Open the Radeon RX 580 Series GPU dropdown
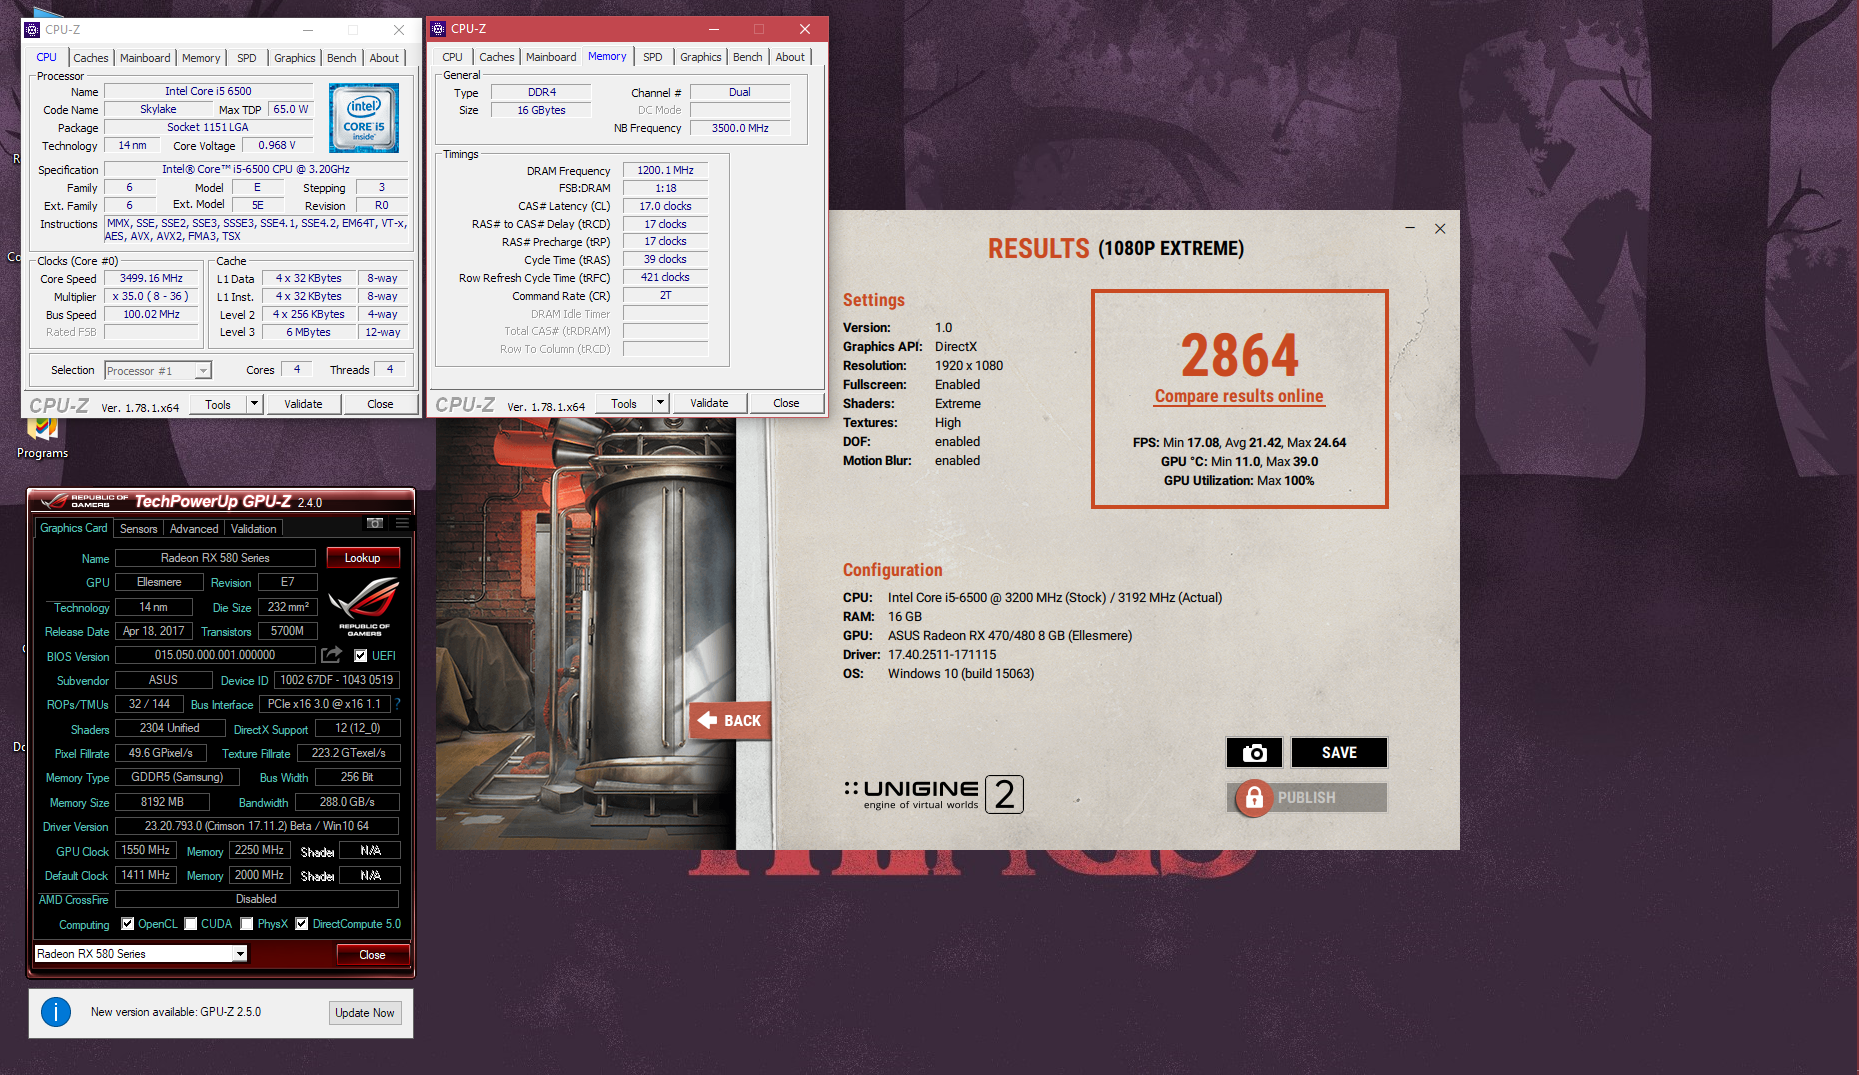This screenshot has height=1075, width=1859. click(x=141, y=954)
